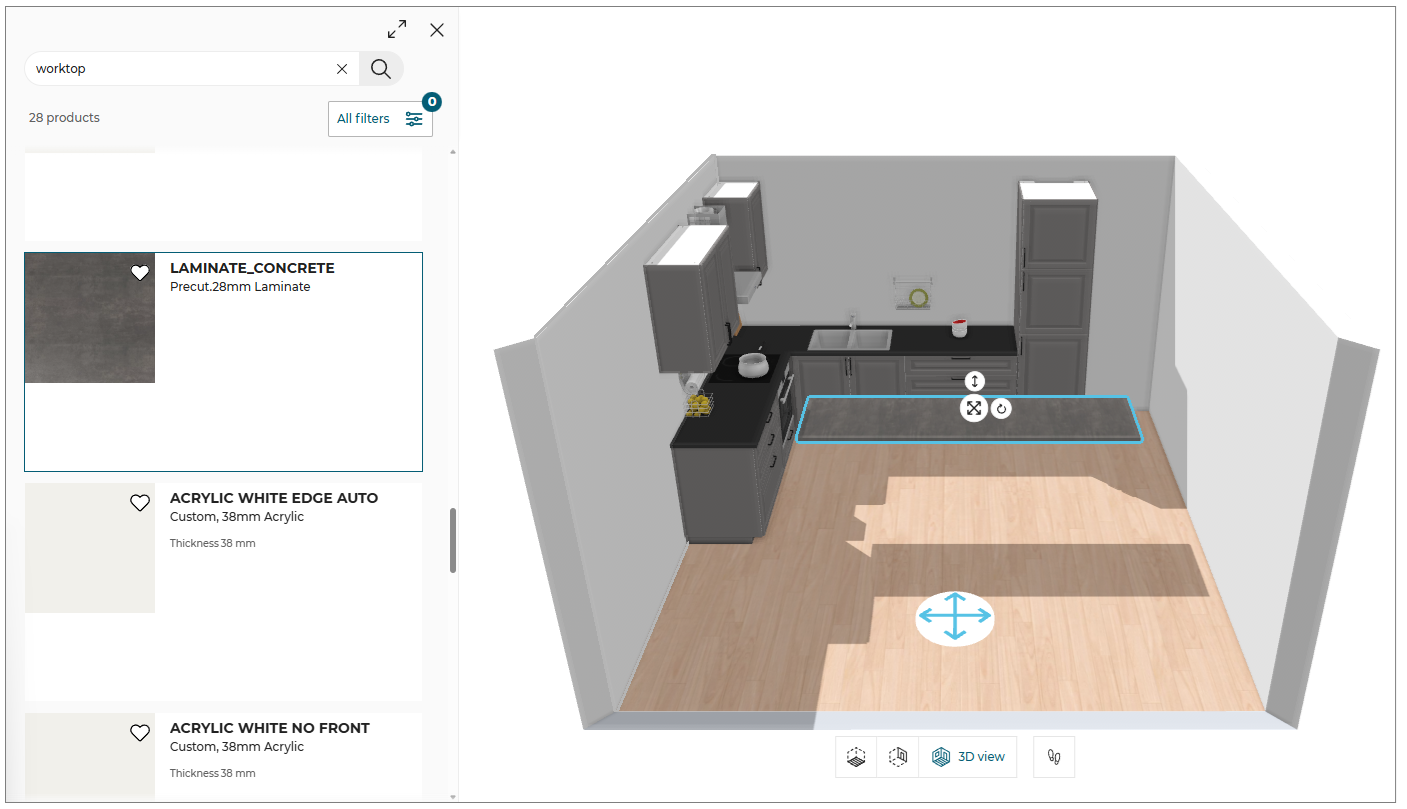Enter first-person walk mode with footsteps icon
The width and height of the screenshot is (1407, 809).
[x=1053, y=757]
